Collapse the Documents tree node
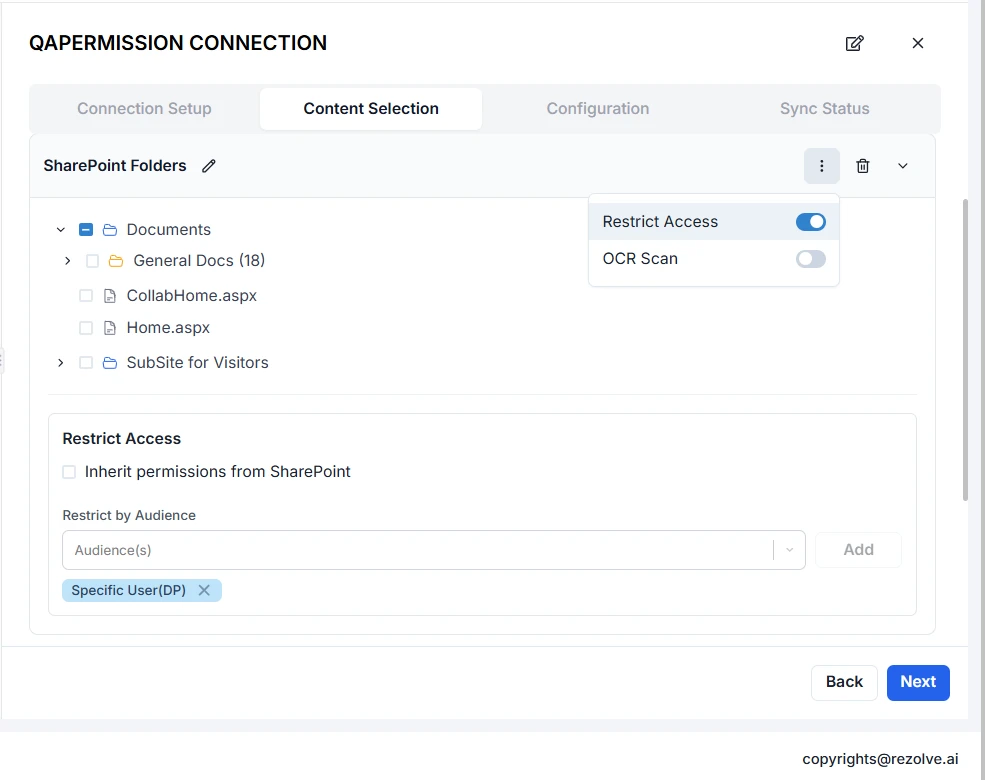Viewport: 985px width, 780px height. [x=61, y=230]
